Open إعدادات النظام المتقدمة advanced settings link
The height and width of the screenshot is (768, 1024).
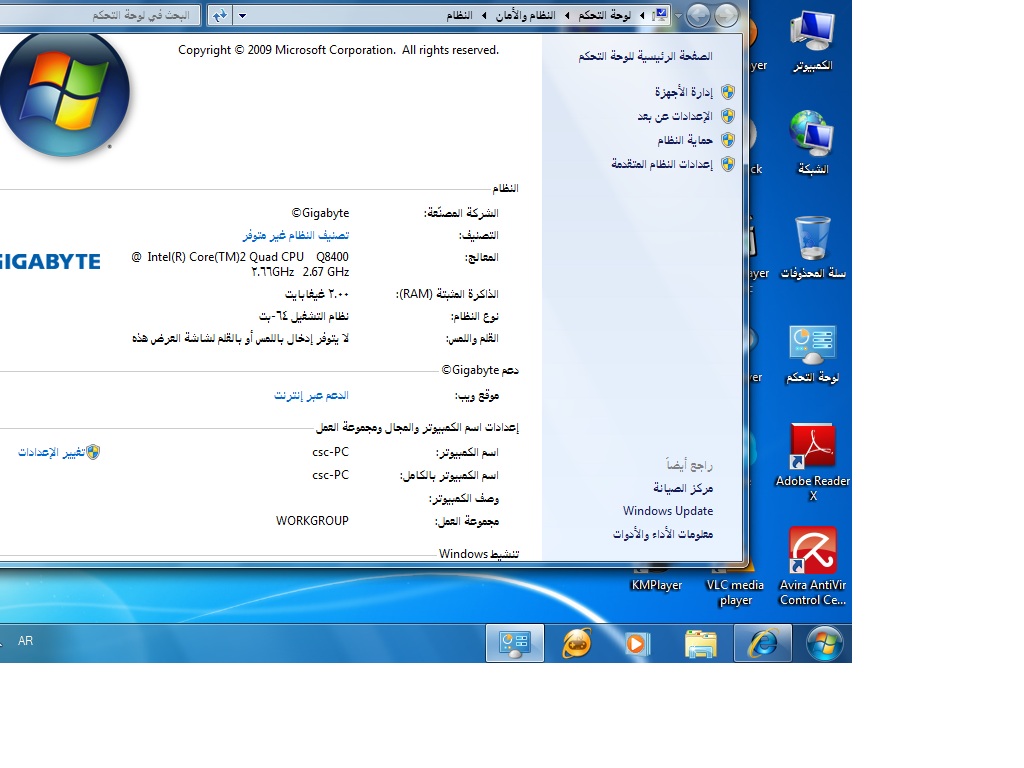pos(662,164)
